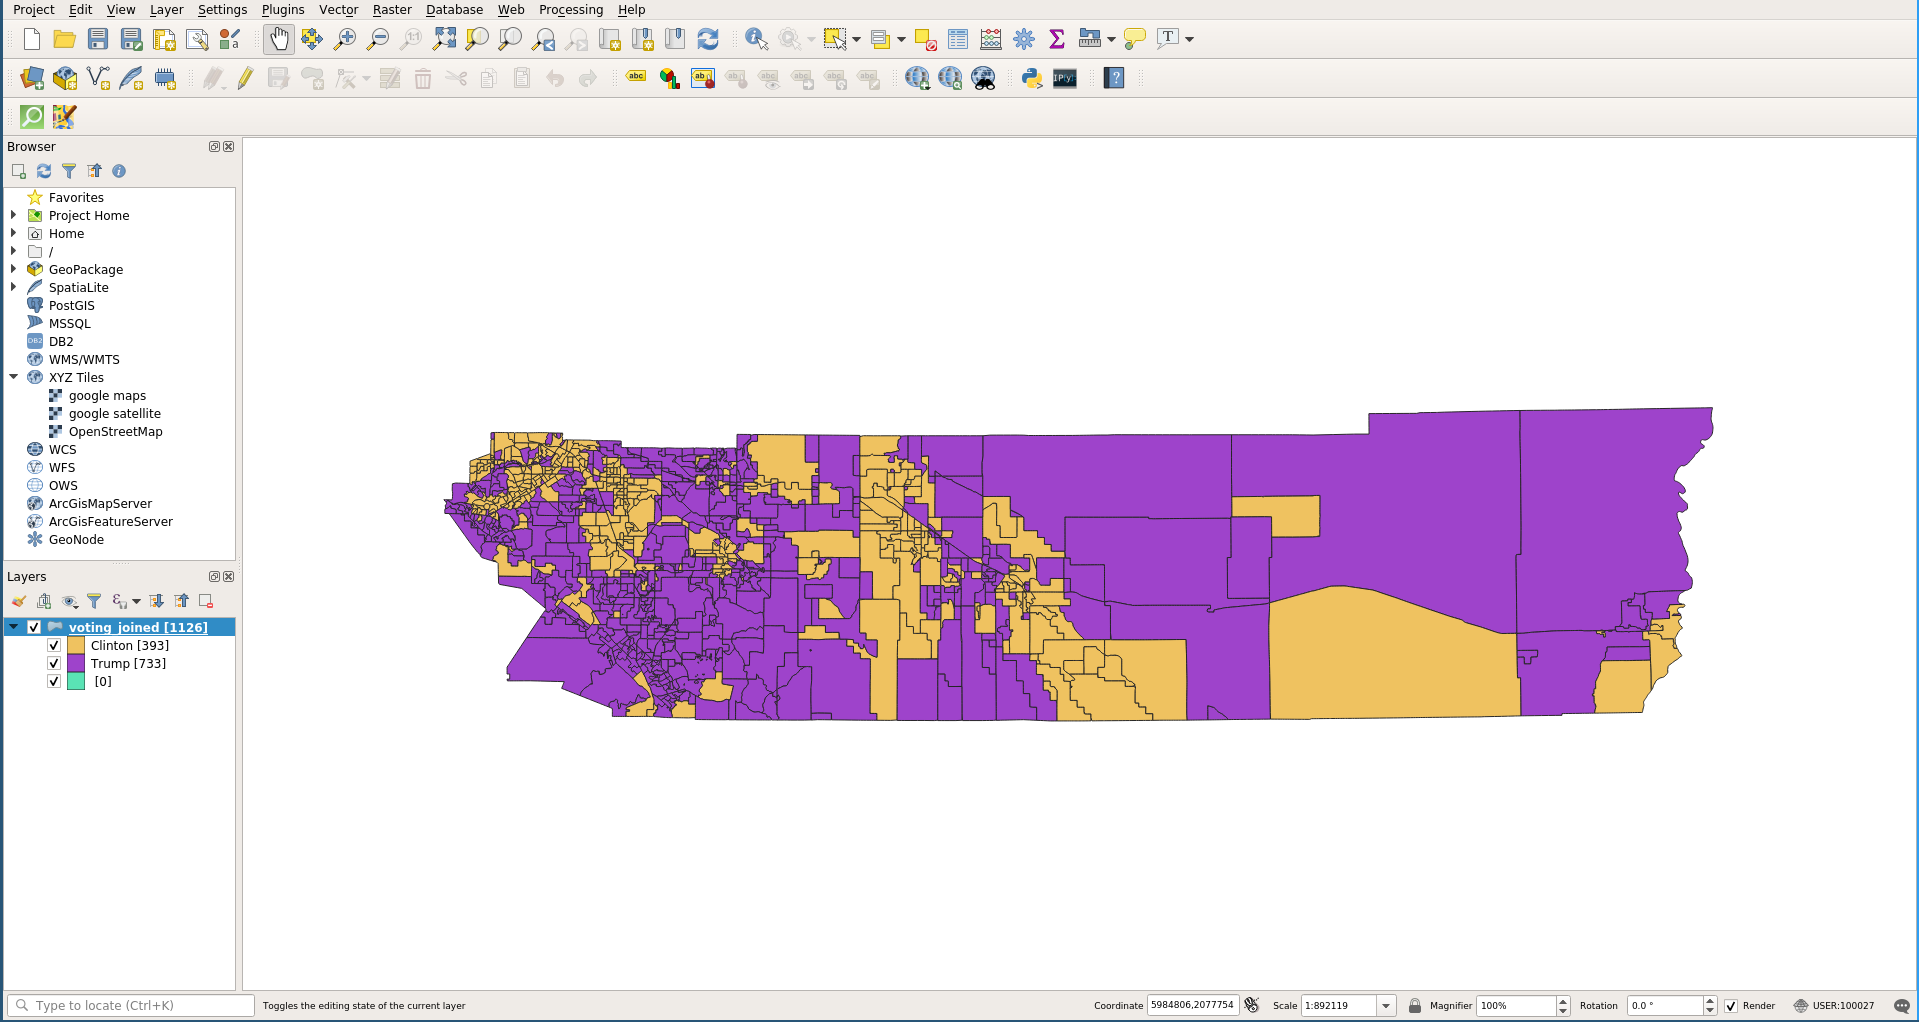
Task: Uncheck the Clinton category checkbox
Action: [x=54, y=645]
